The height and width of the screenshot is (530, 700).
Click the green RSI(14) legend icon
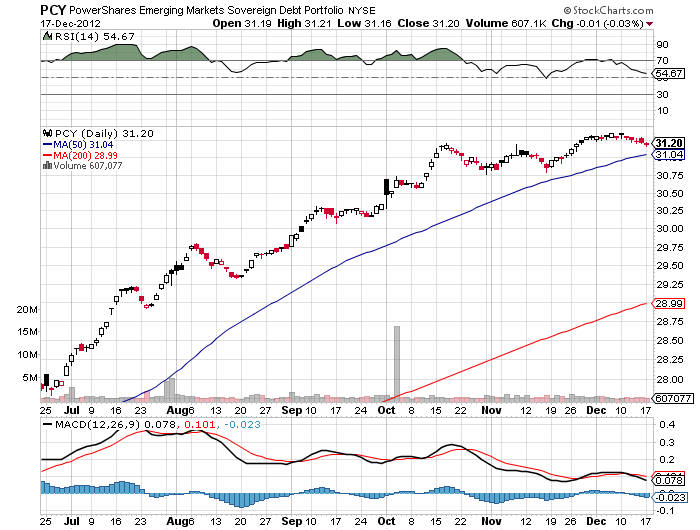(47, 36)
